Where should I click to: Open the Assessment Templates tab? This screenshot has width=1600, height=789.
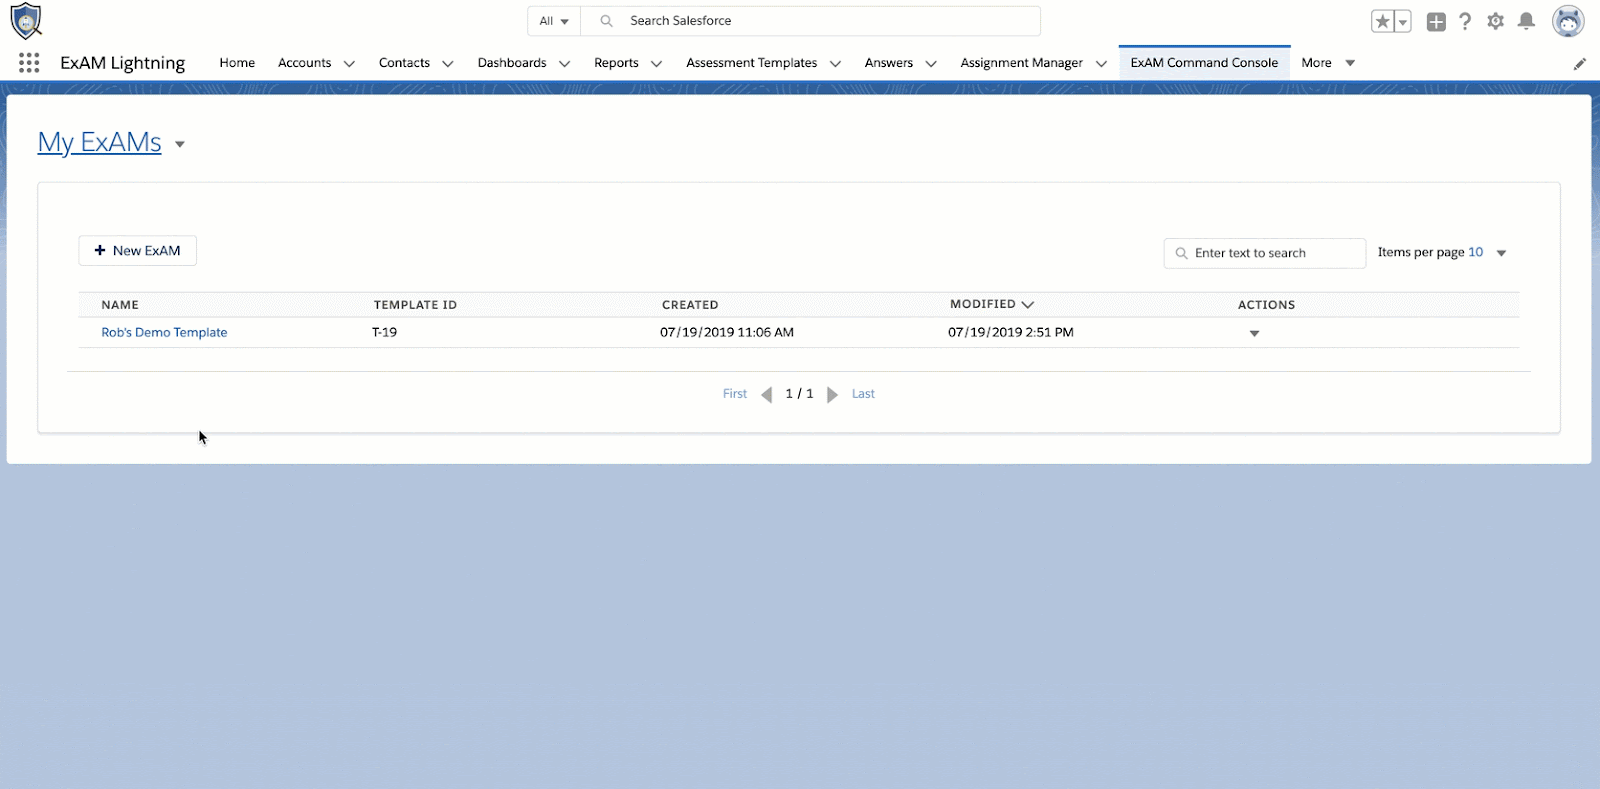752,63
